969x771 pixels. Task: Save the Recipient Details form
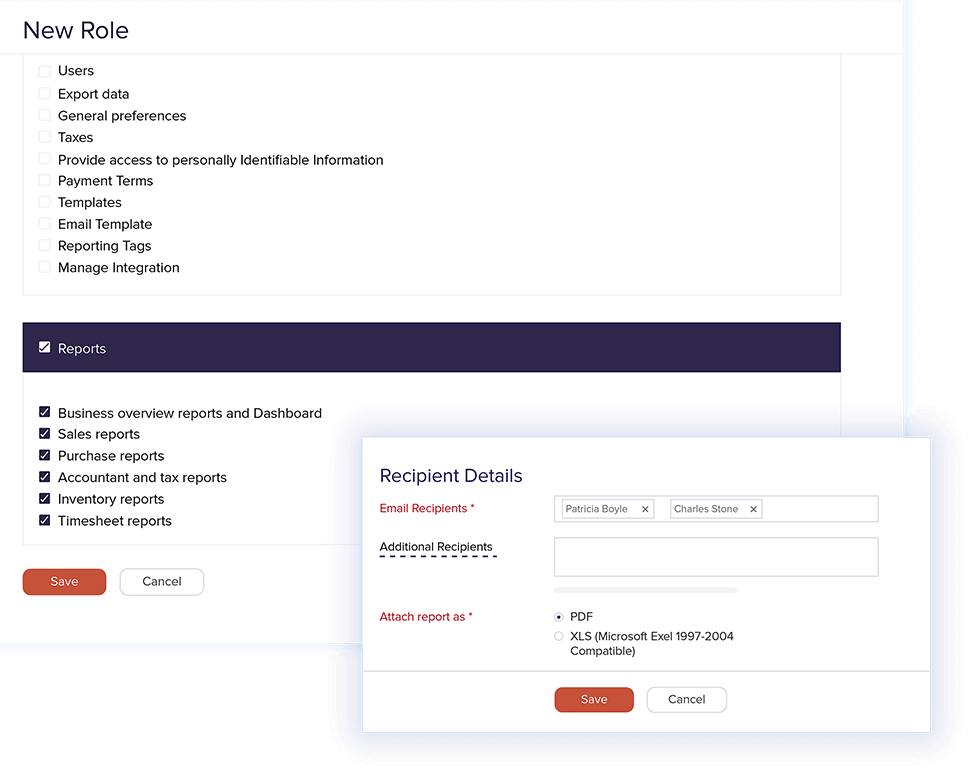(593, 699)
